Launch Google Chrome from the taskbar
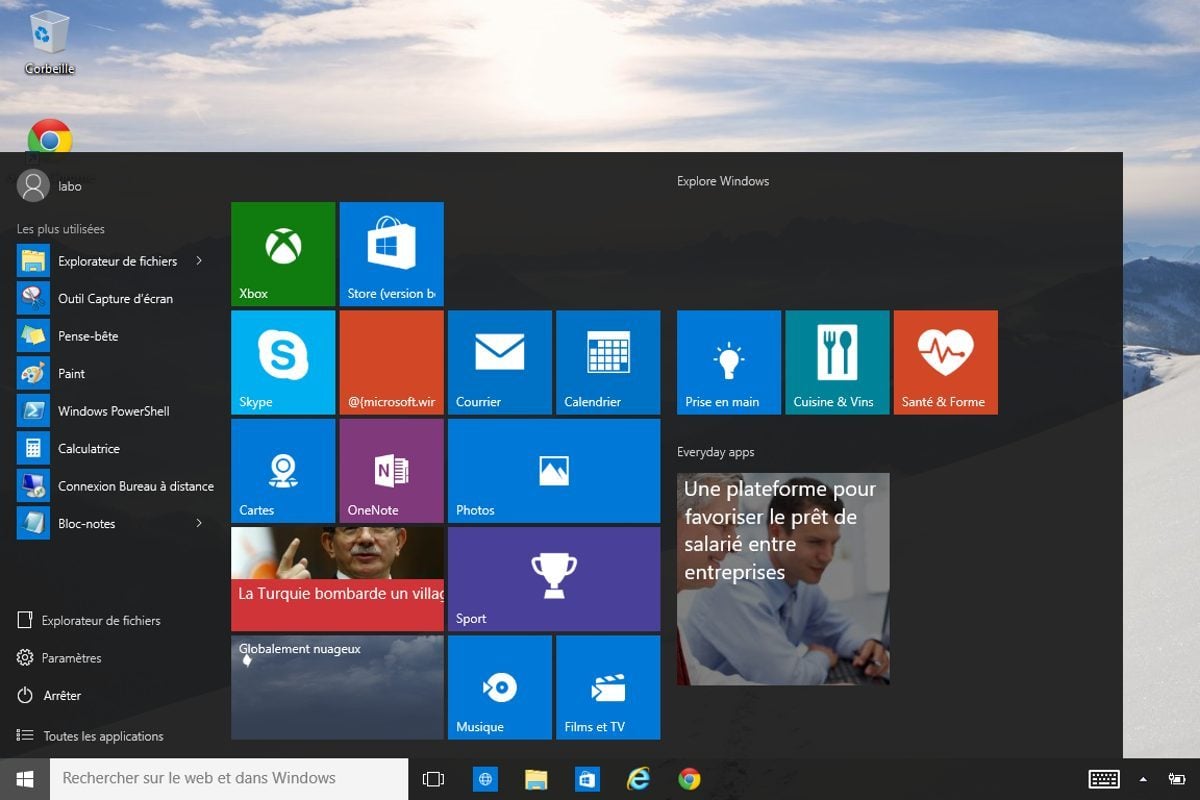 (x=689, y=779)
